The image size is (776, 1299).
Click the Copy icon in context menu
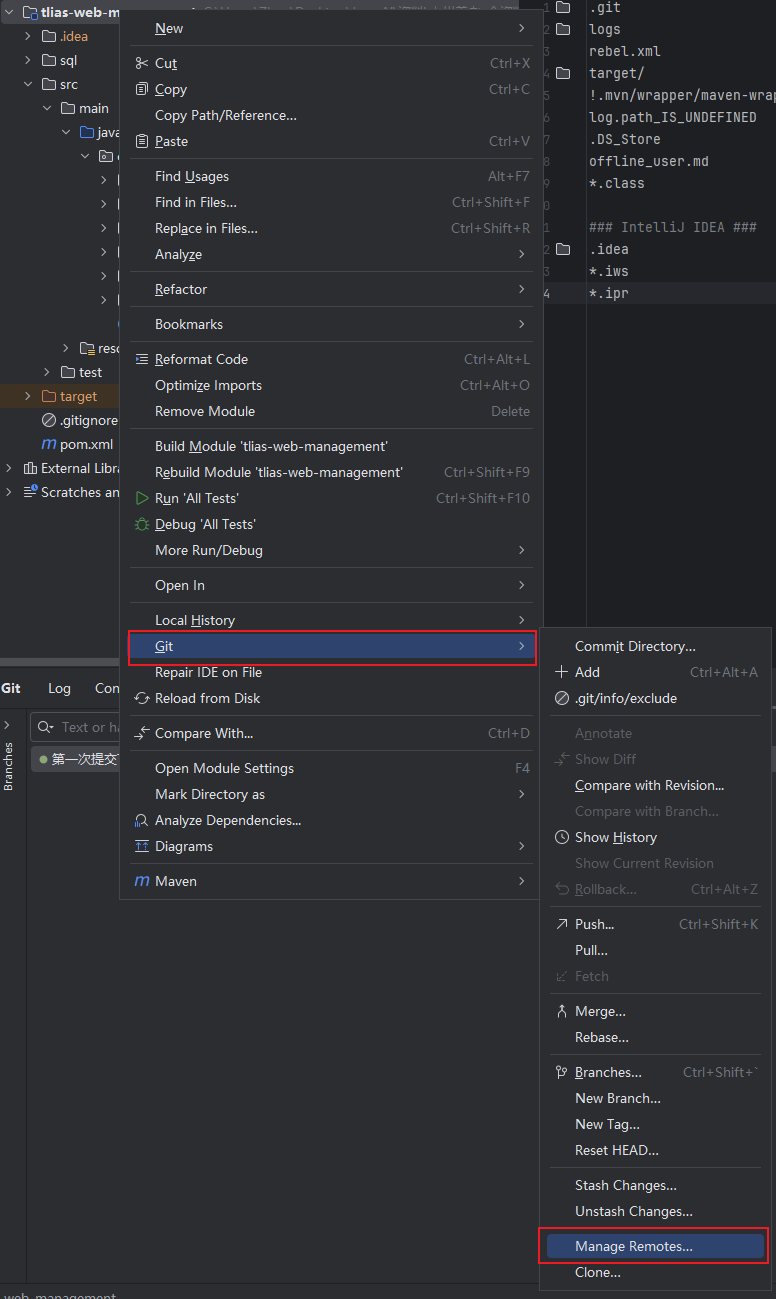[141, 89]
